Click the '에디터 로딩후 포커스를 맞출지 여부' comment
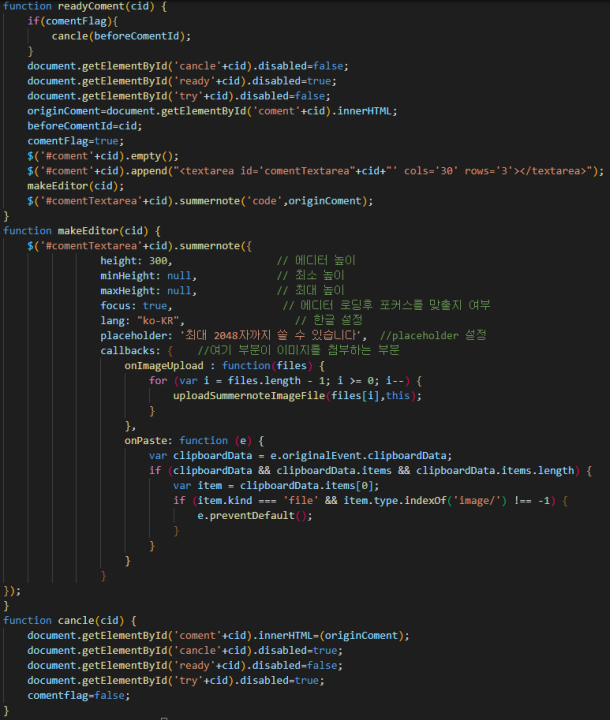This screenshot has height=720, width=610. 387,306
